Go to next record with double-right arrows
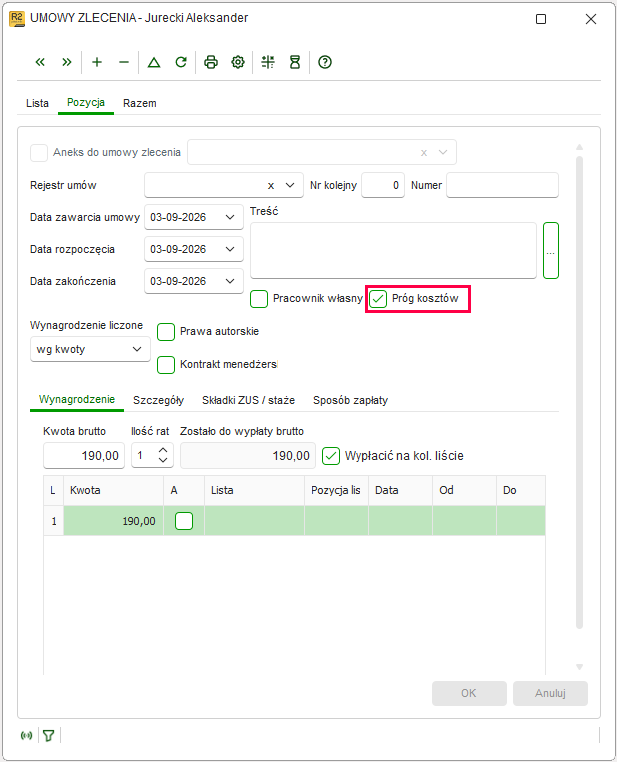The height and width of the screenshot is (762, 617). coord(67,62)
